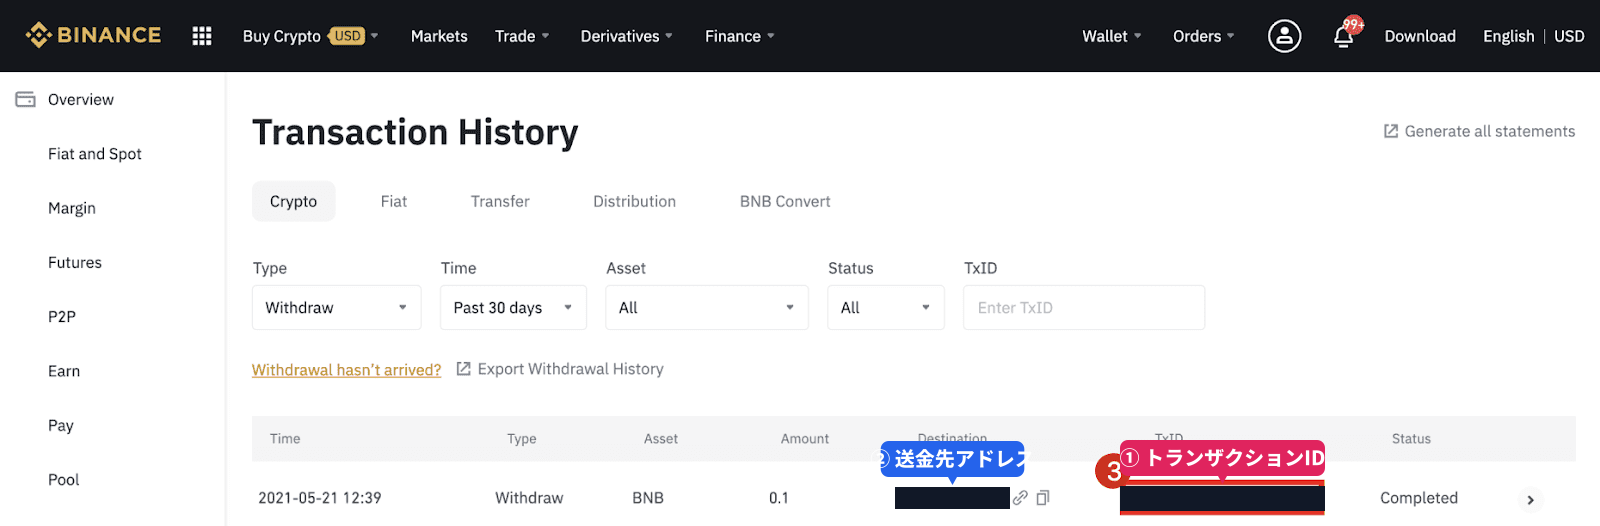The height and width of the screenshot is (526, 1600).
Task: Click the Status column header in table
Action: pyautogui.click(x=1411, y=438)
